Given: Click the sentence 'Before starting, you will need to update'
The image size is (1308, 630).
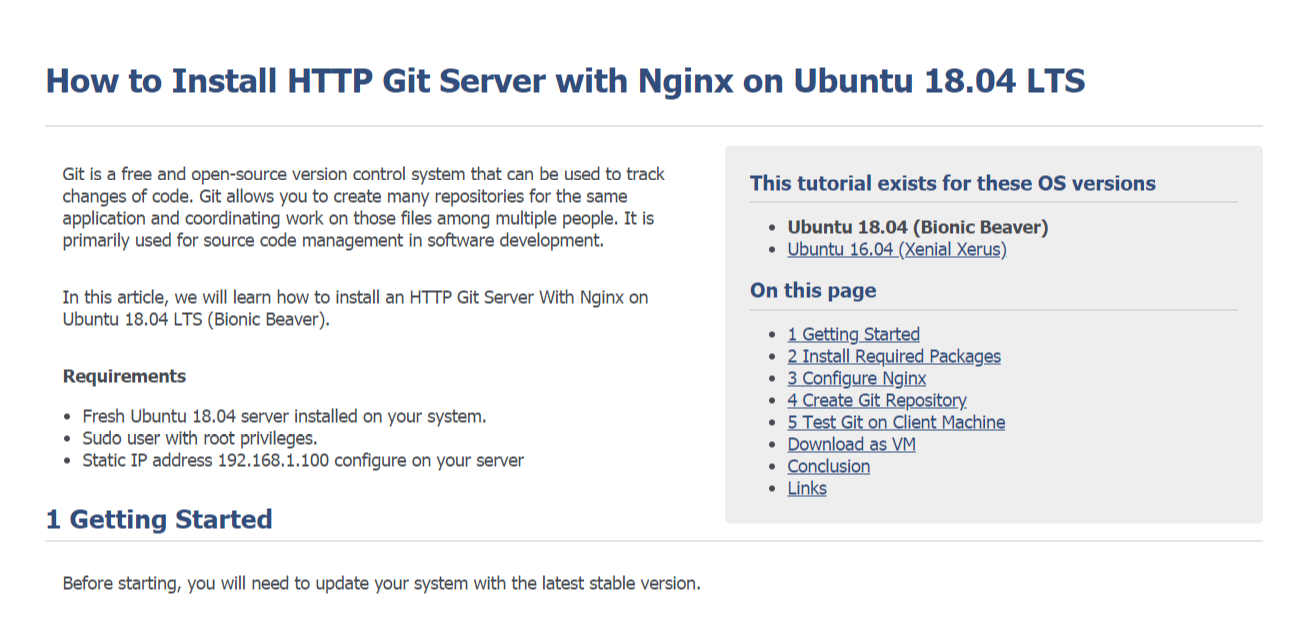Looking at the screenshot, I should pyautogui.click(x=381, y=583).
